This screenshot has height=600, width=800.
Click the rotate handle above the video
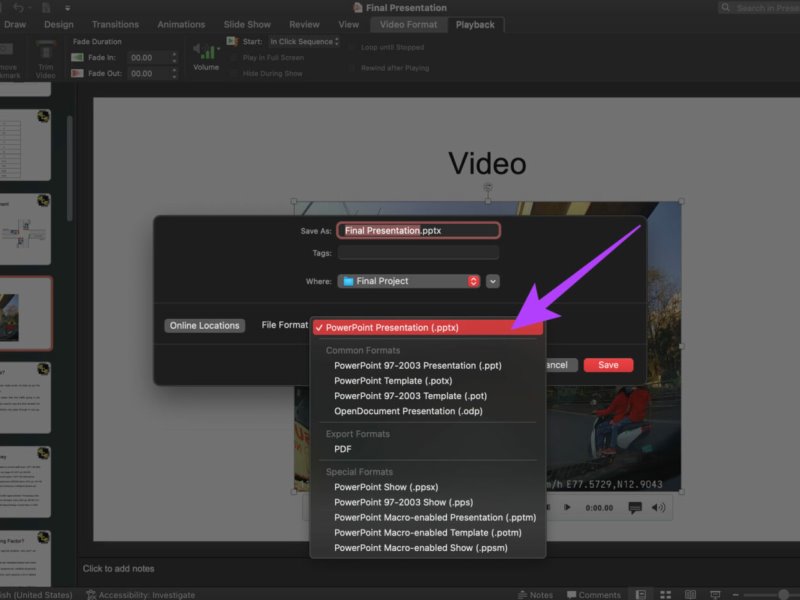[x=488, y=188]
